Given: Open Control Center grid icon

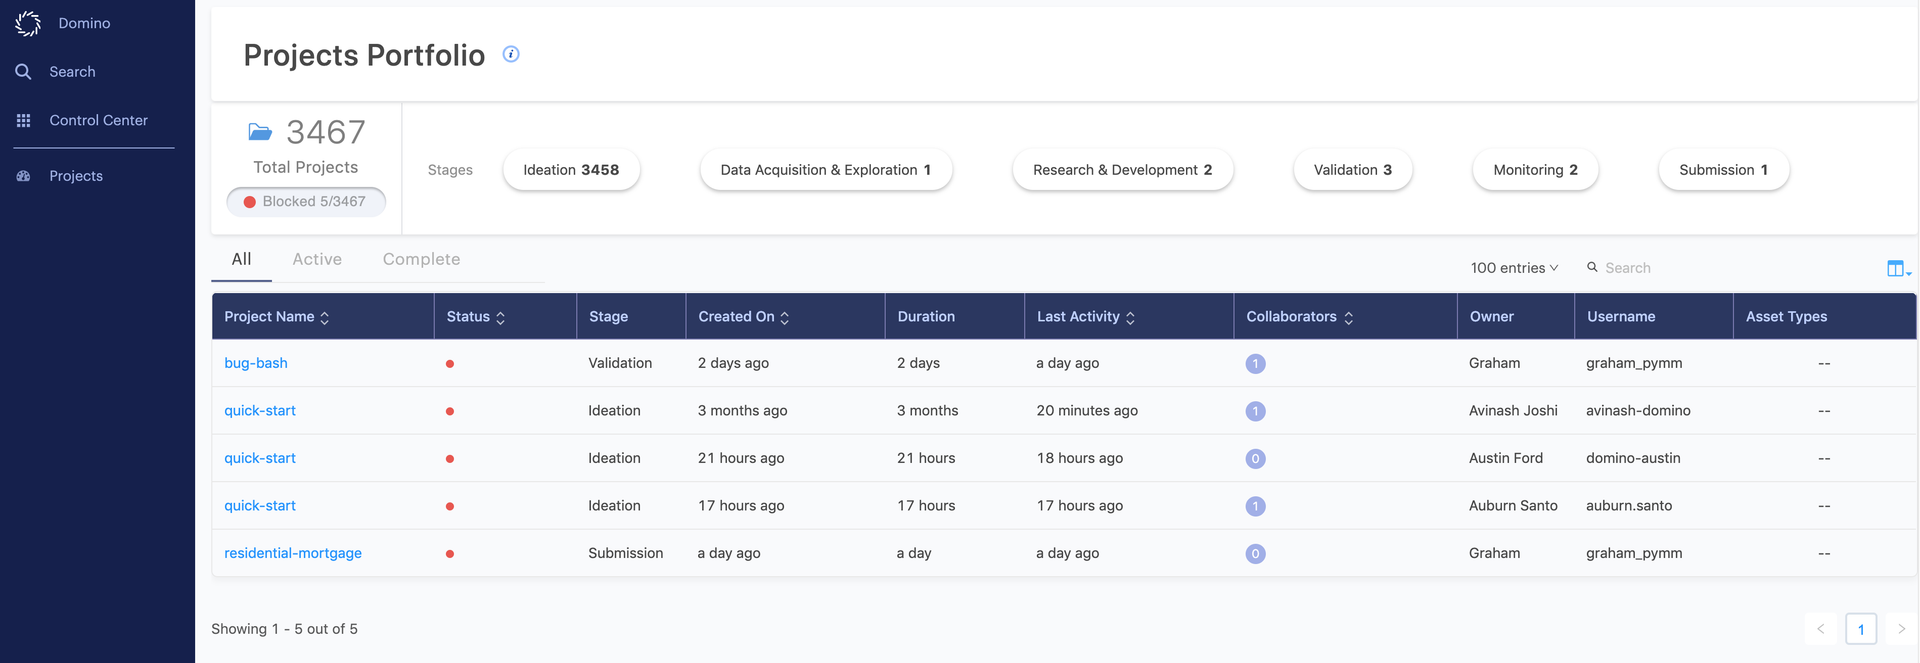Looking at the screenshot, I should pos(23,120).
